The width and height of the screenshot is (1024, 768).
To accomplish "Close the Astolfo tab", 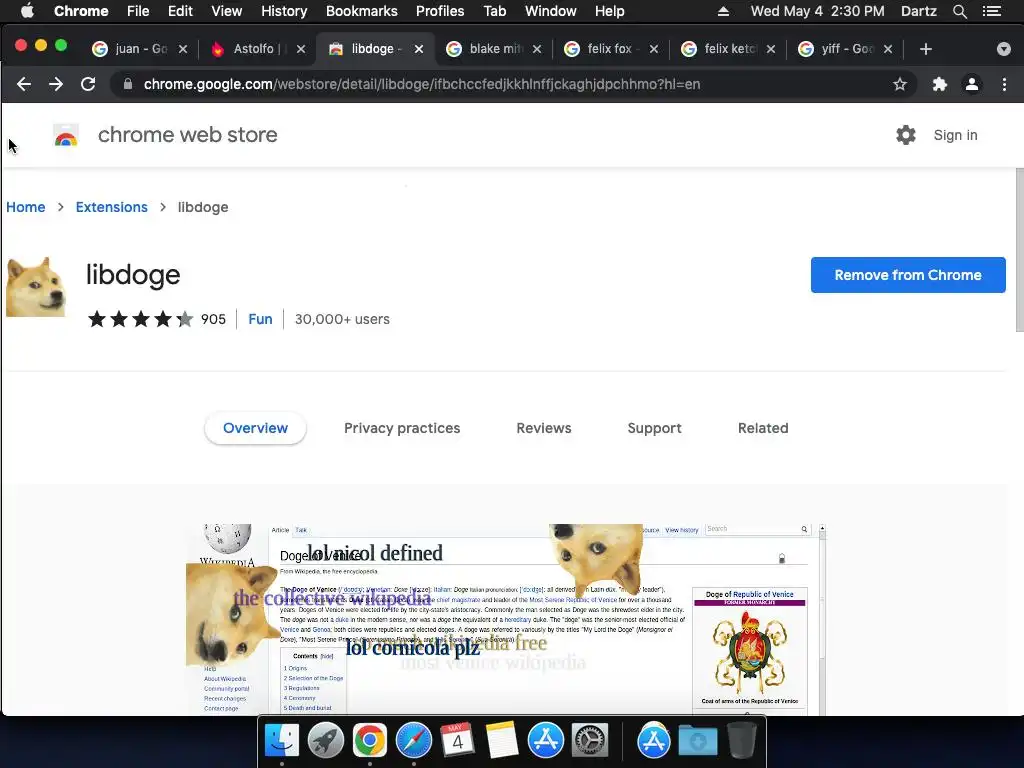I will pos(300,49).
